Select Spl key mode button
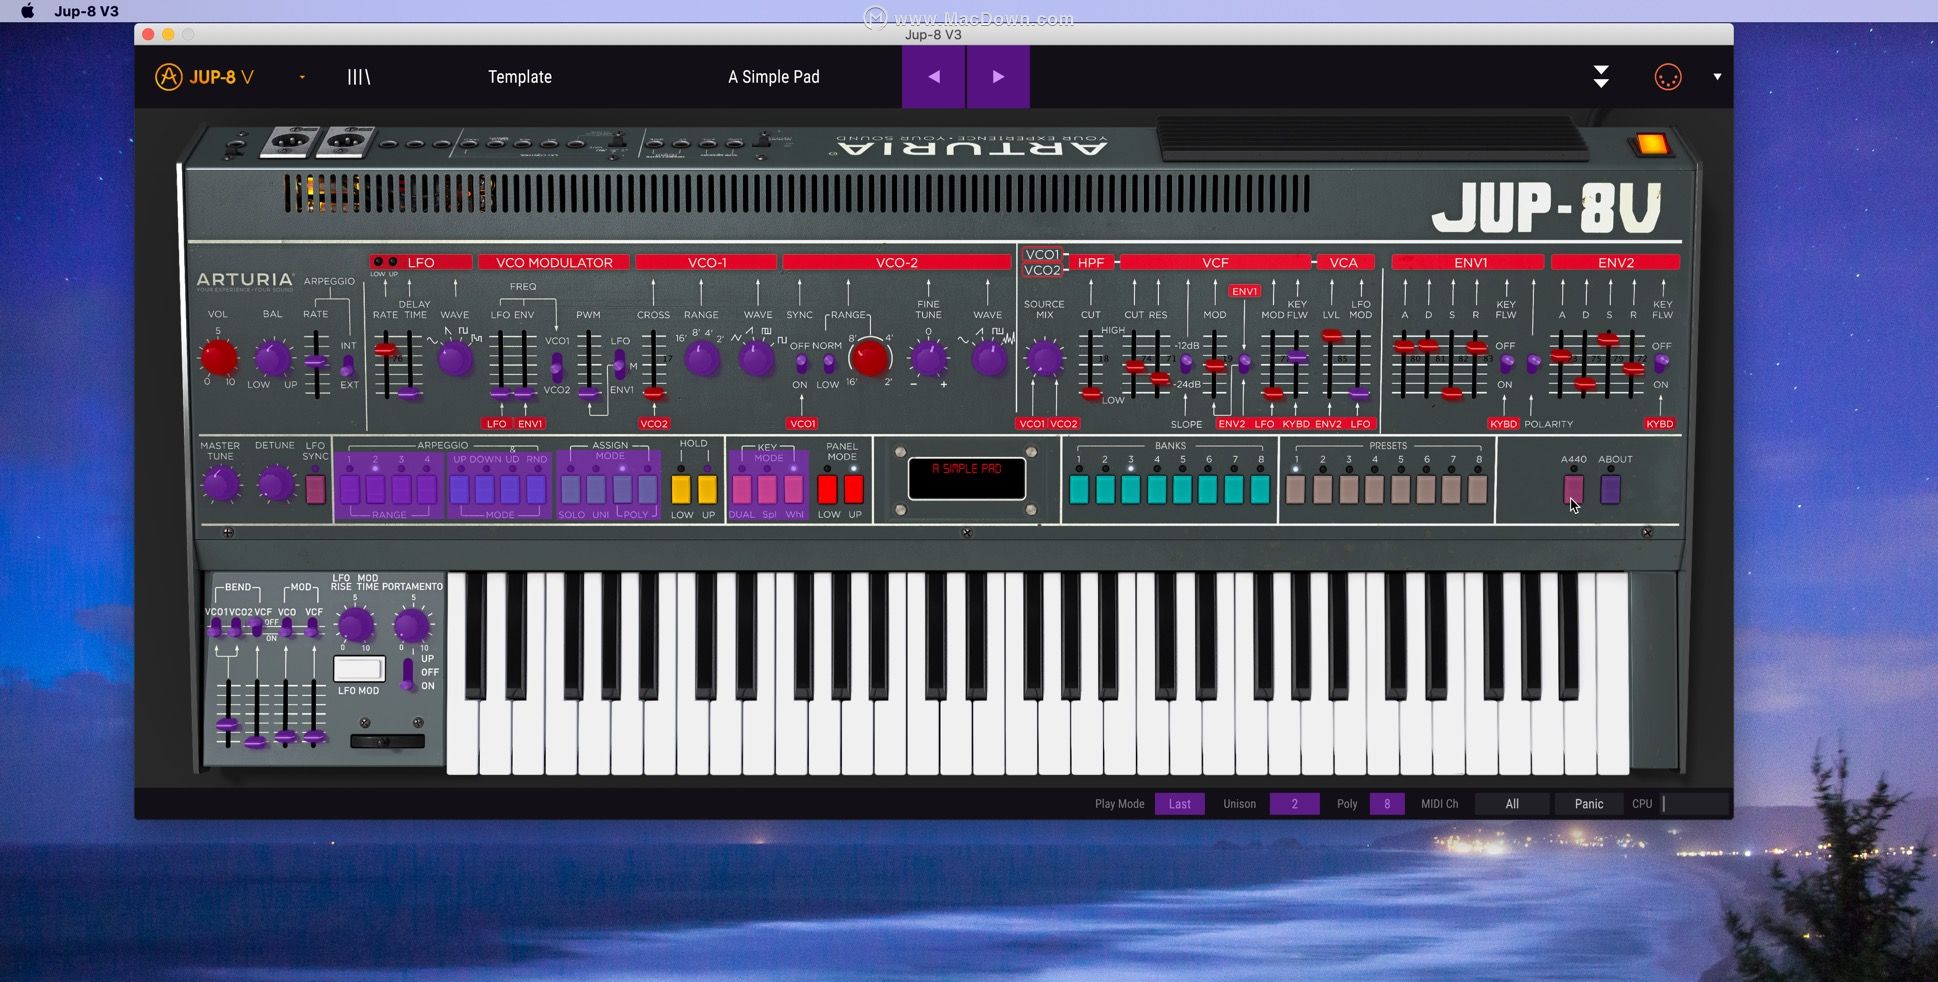Viewport: 1938px width, 982px height. pos(767,489)
